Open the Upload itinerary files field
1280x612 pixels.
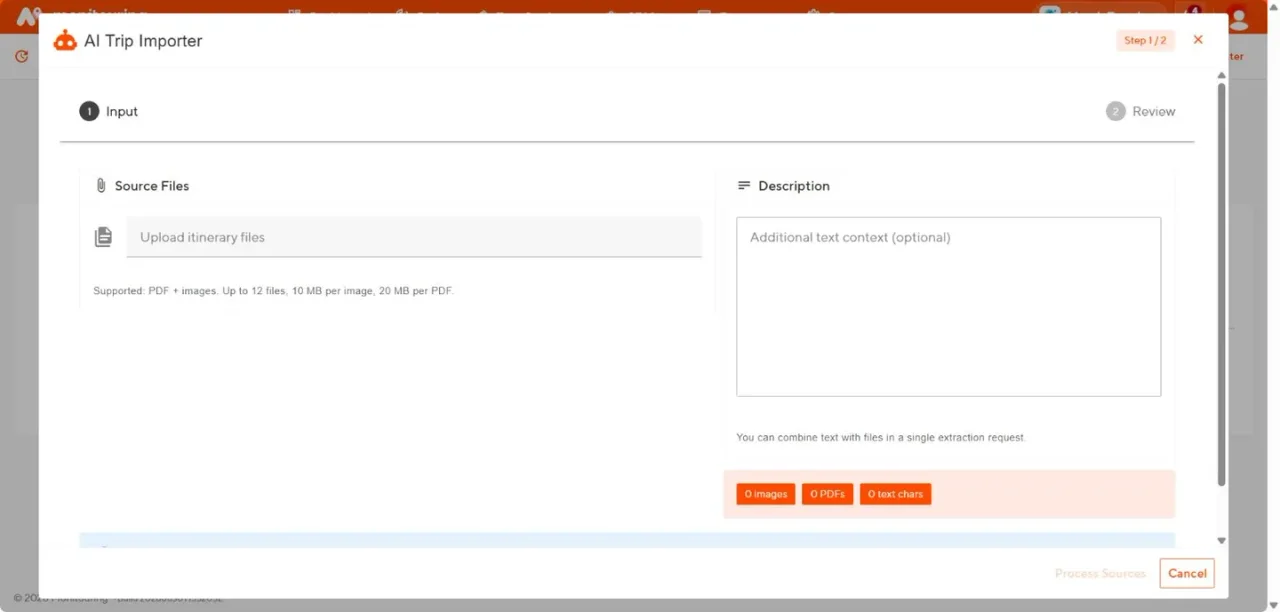click(414, 237)
